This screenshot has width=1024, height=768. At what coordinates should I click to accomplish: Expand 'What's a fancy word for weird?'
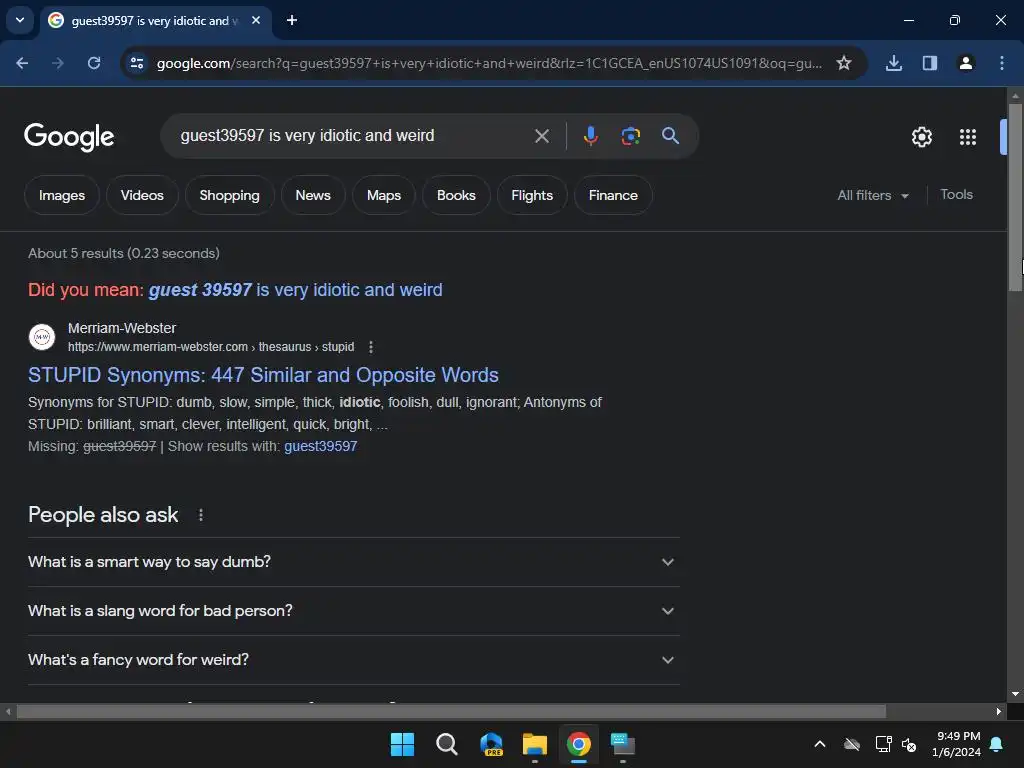pyautogui.click(x=353, y=660)
